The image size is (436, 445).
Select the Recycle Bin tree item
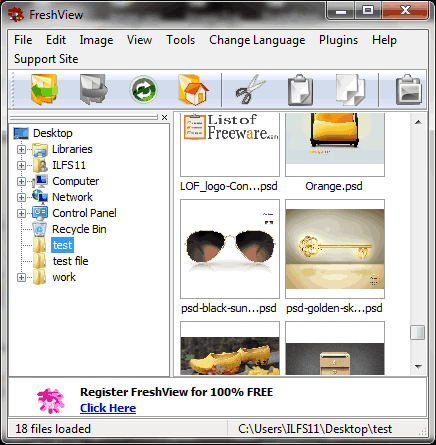79,229
